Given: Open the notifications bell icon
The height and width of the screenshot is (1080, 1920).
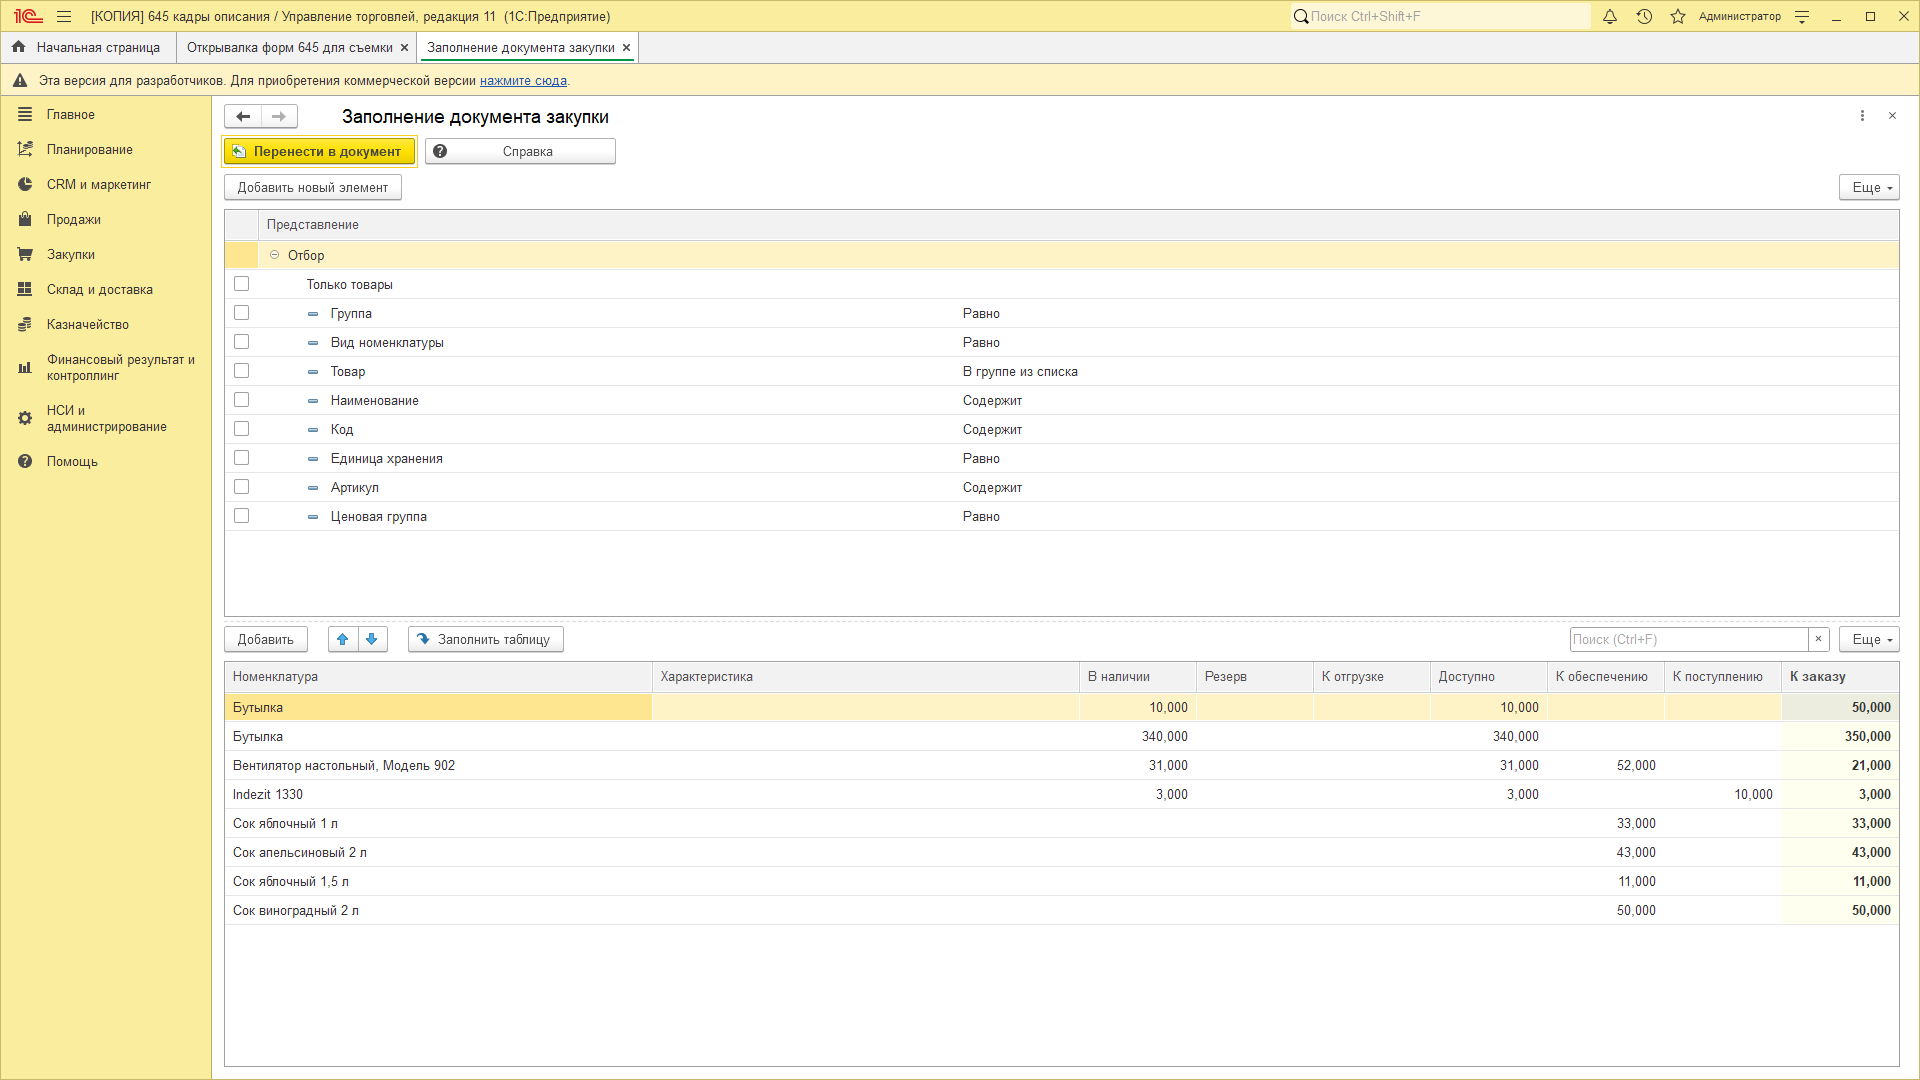Looking at the screenshot, I should pyautogui.click(x=1610, y=16).
